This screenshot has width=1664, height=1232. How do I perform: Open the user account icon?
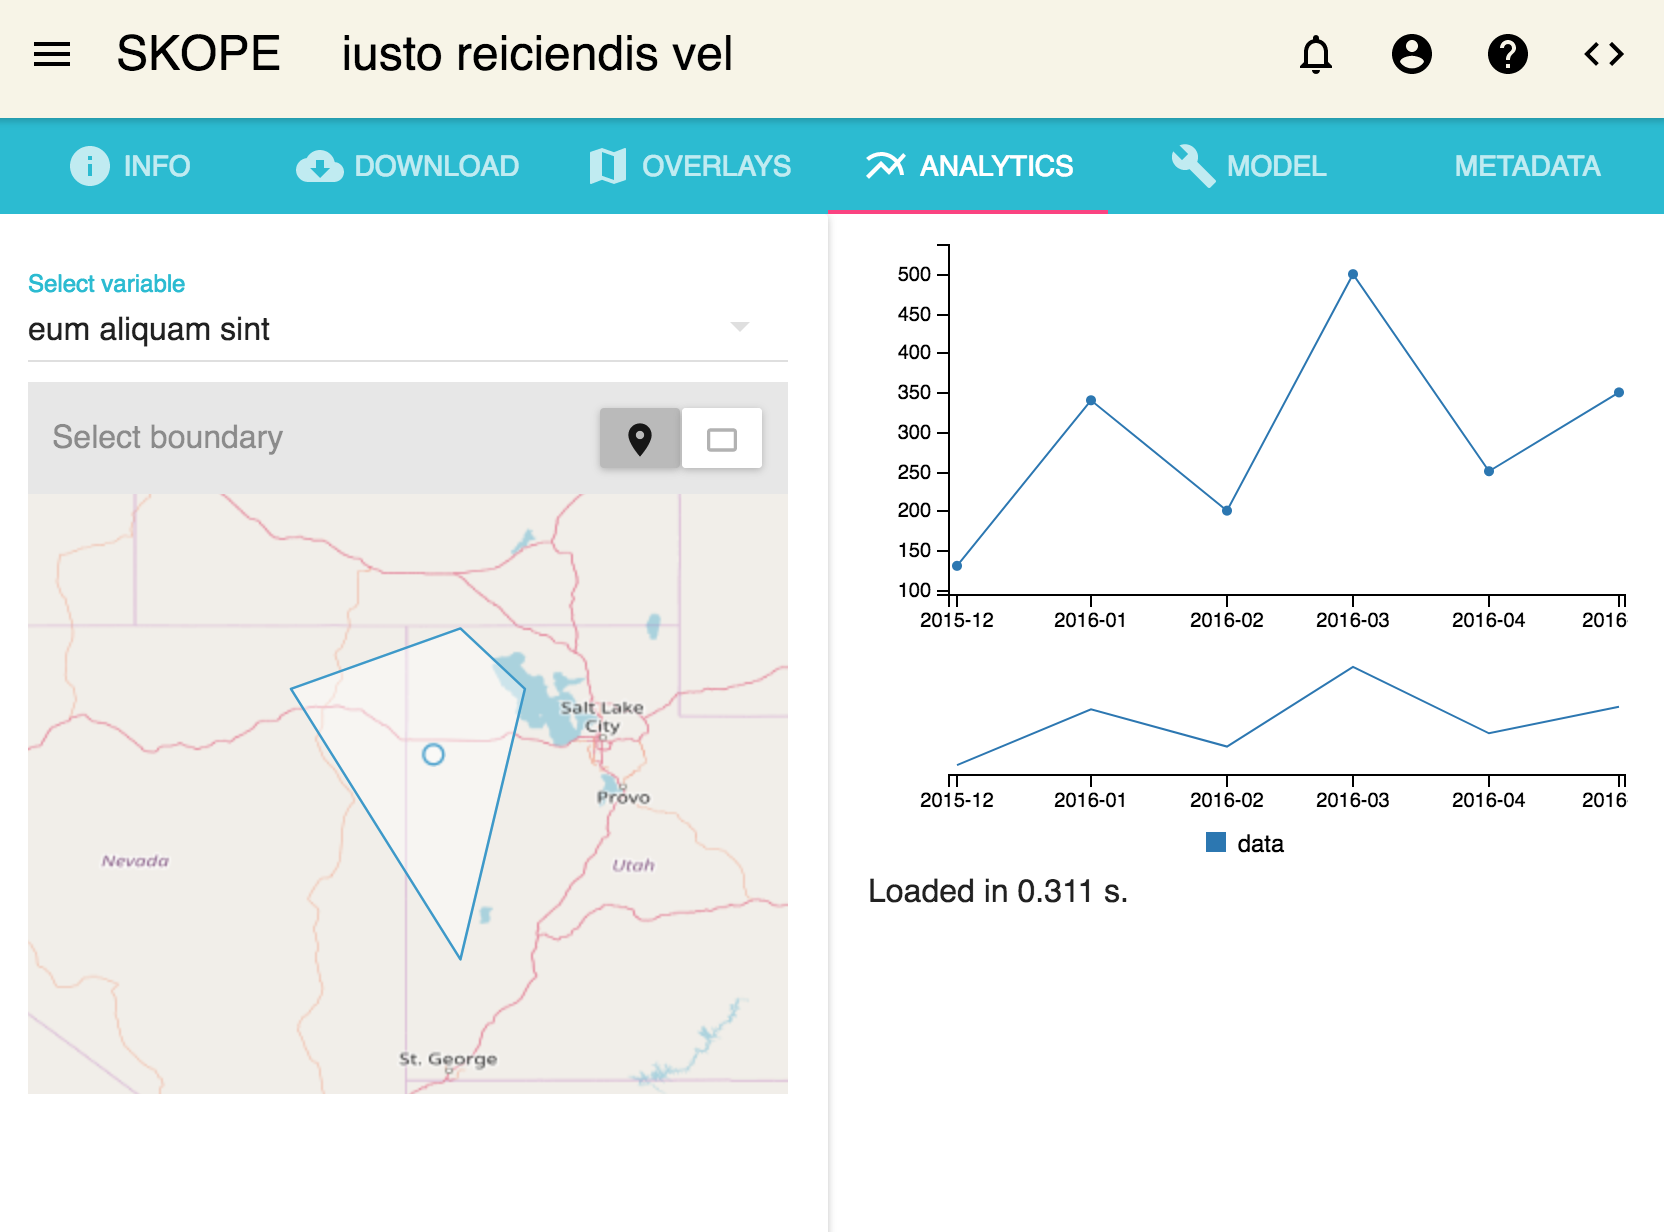[x=1412, y=54]
